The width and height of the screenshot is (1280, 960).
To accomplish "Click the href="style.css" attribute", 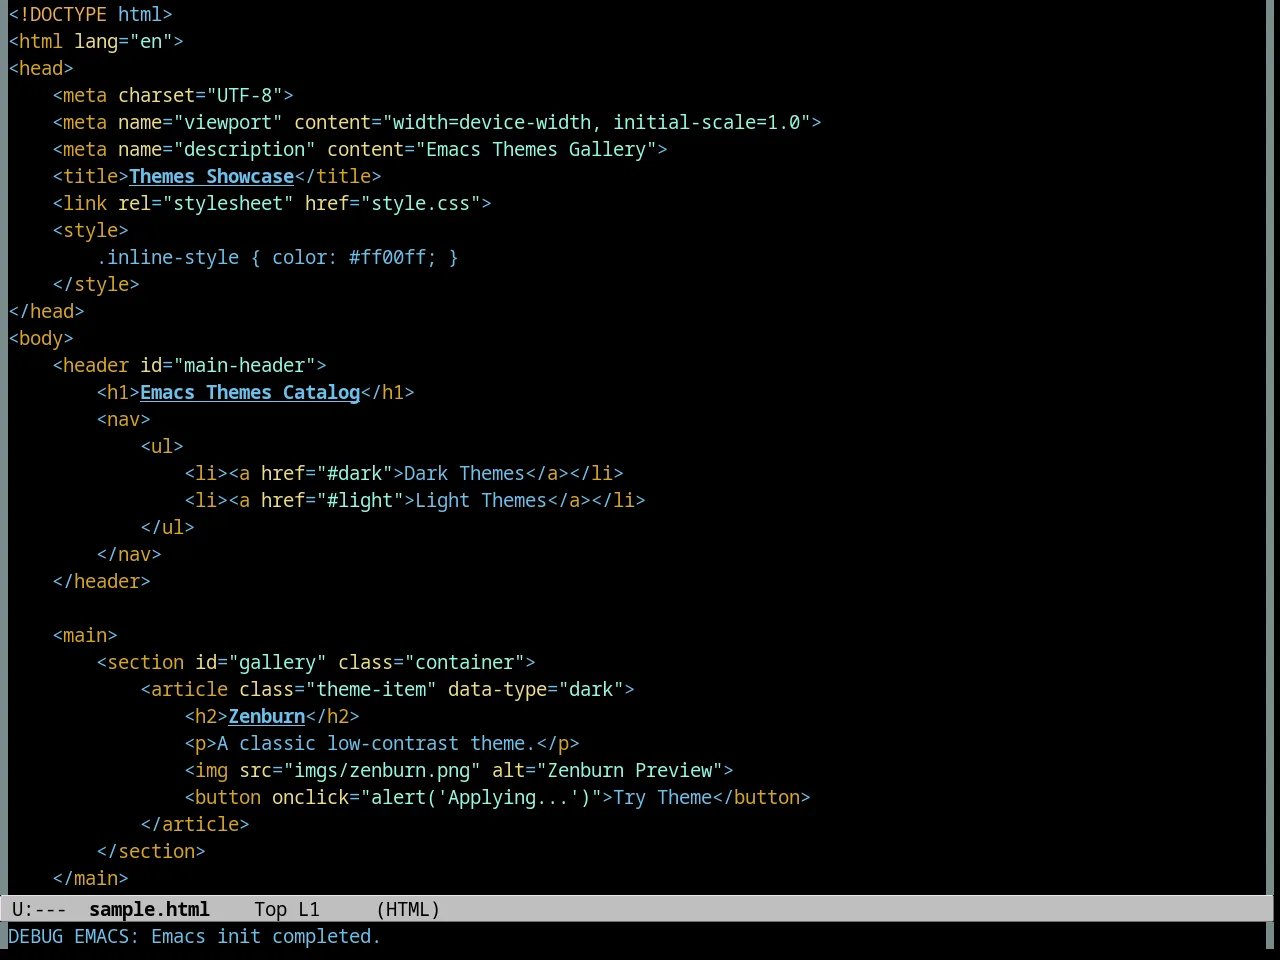I will point(393,203).
